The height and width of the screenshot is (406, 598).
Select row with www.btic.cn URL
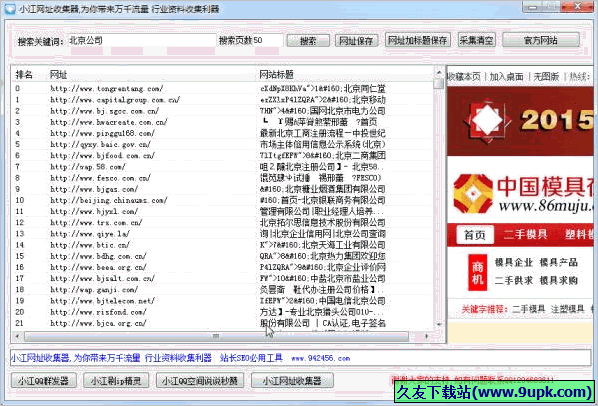(223, 245)
